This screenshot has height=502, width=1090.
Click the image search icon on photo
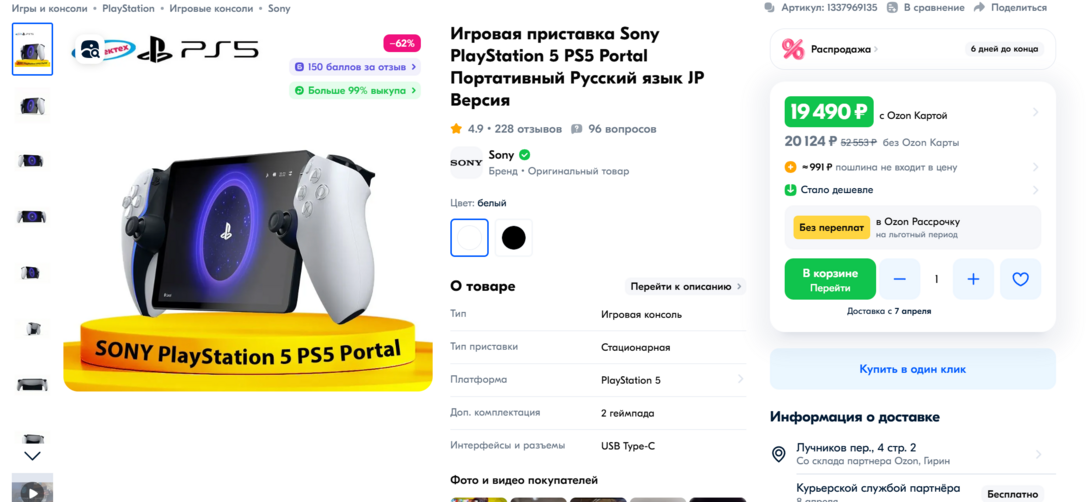pyautogui.click(x=90, y=49)
